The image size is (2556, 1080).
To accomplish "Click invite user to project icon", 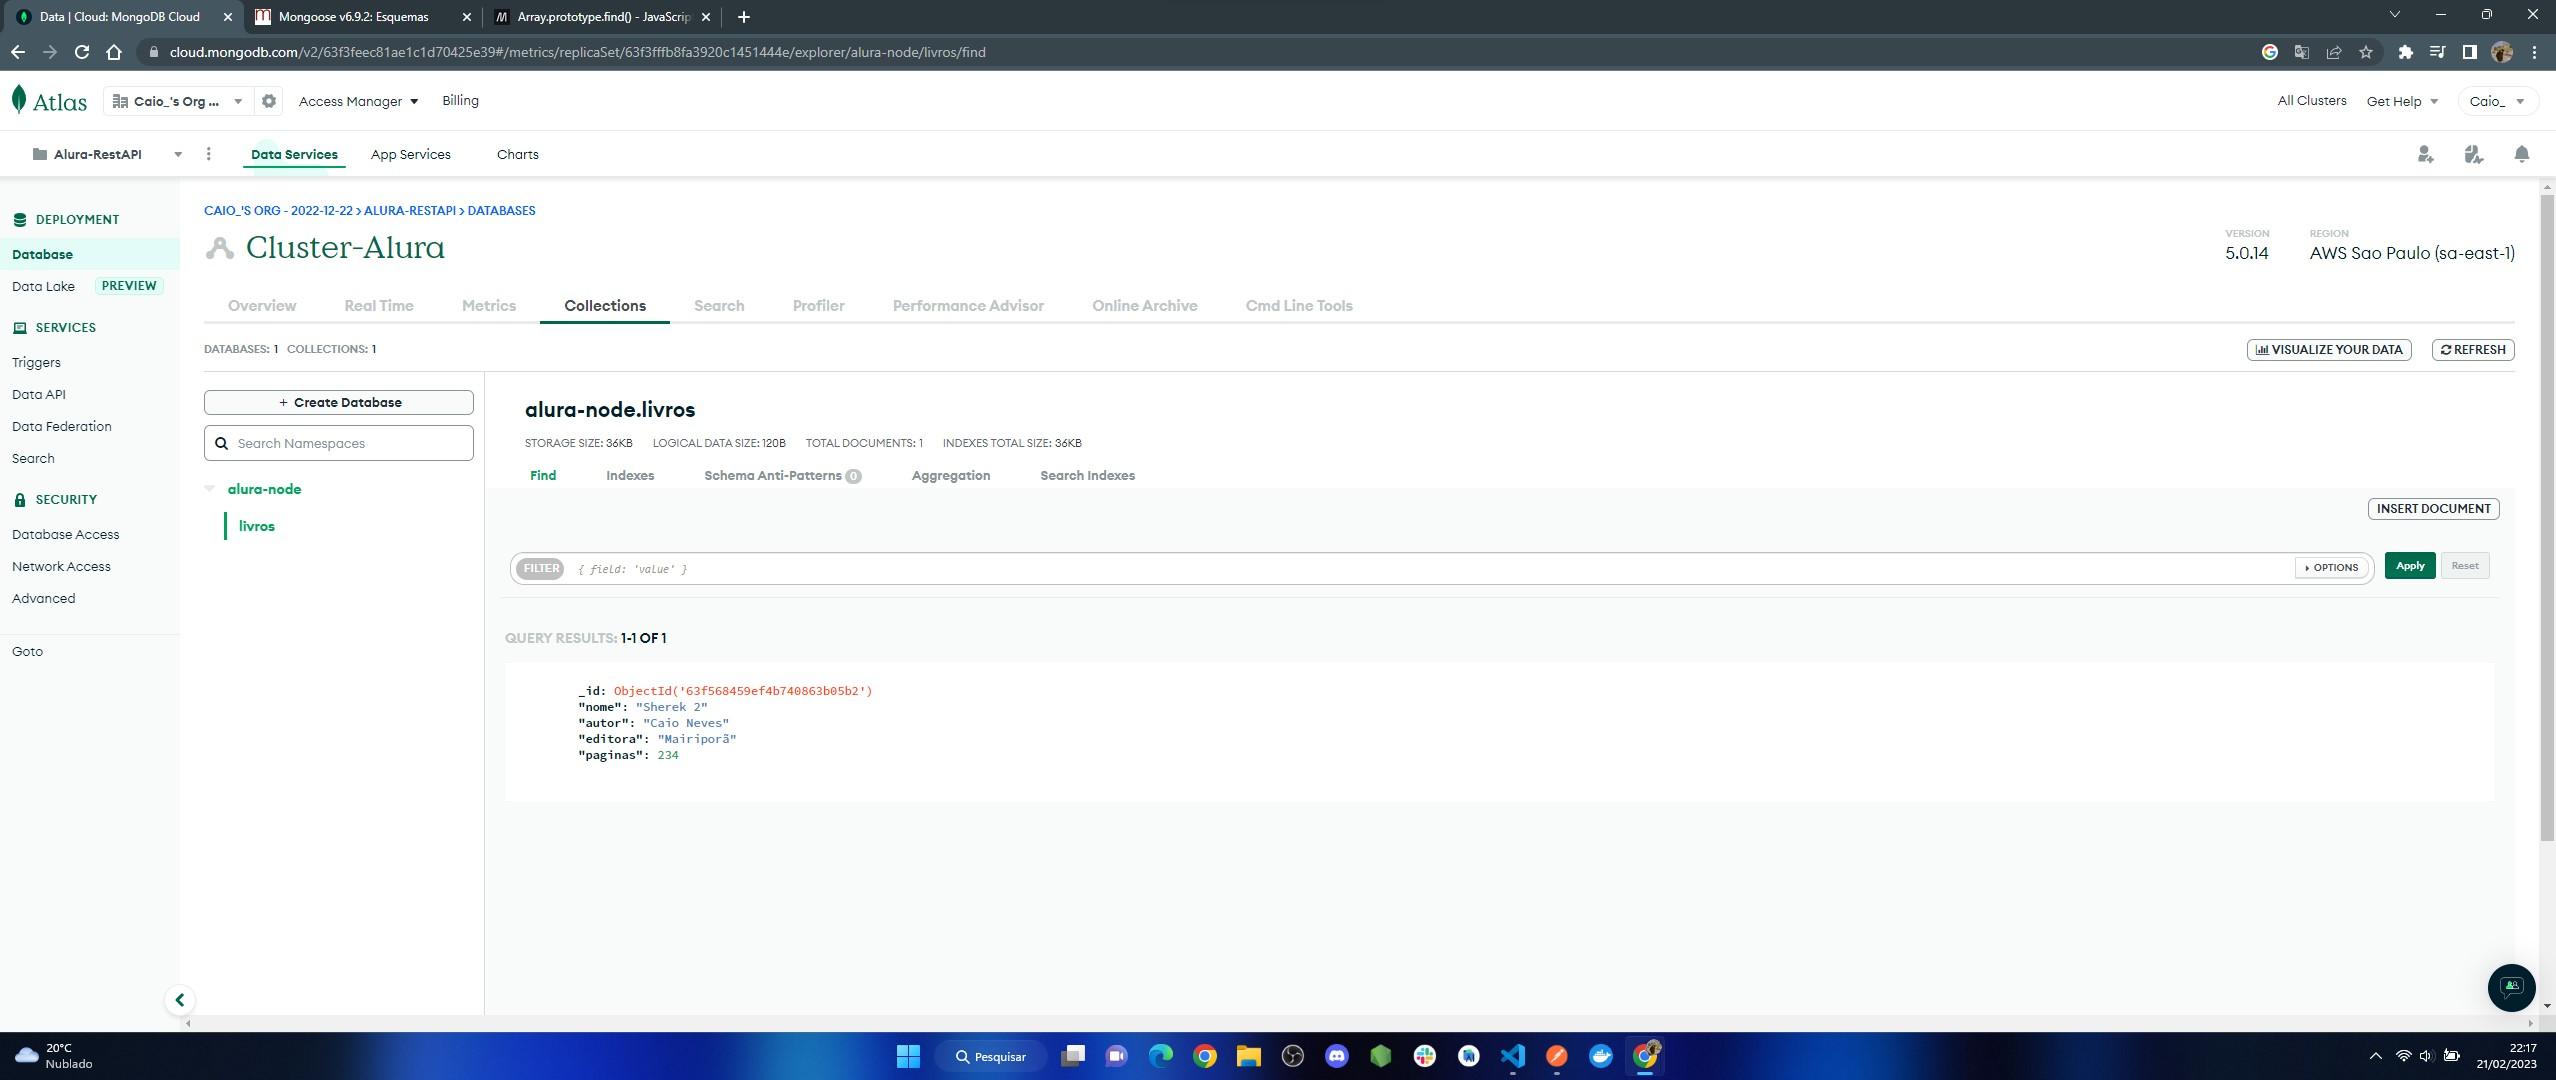I will (x=2425, y=154).
